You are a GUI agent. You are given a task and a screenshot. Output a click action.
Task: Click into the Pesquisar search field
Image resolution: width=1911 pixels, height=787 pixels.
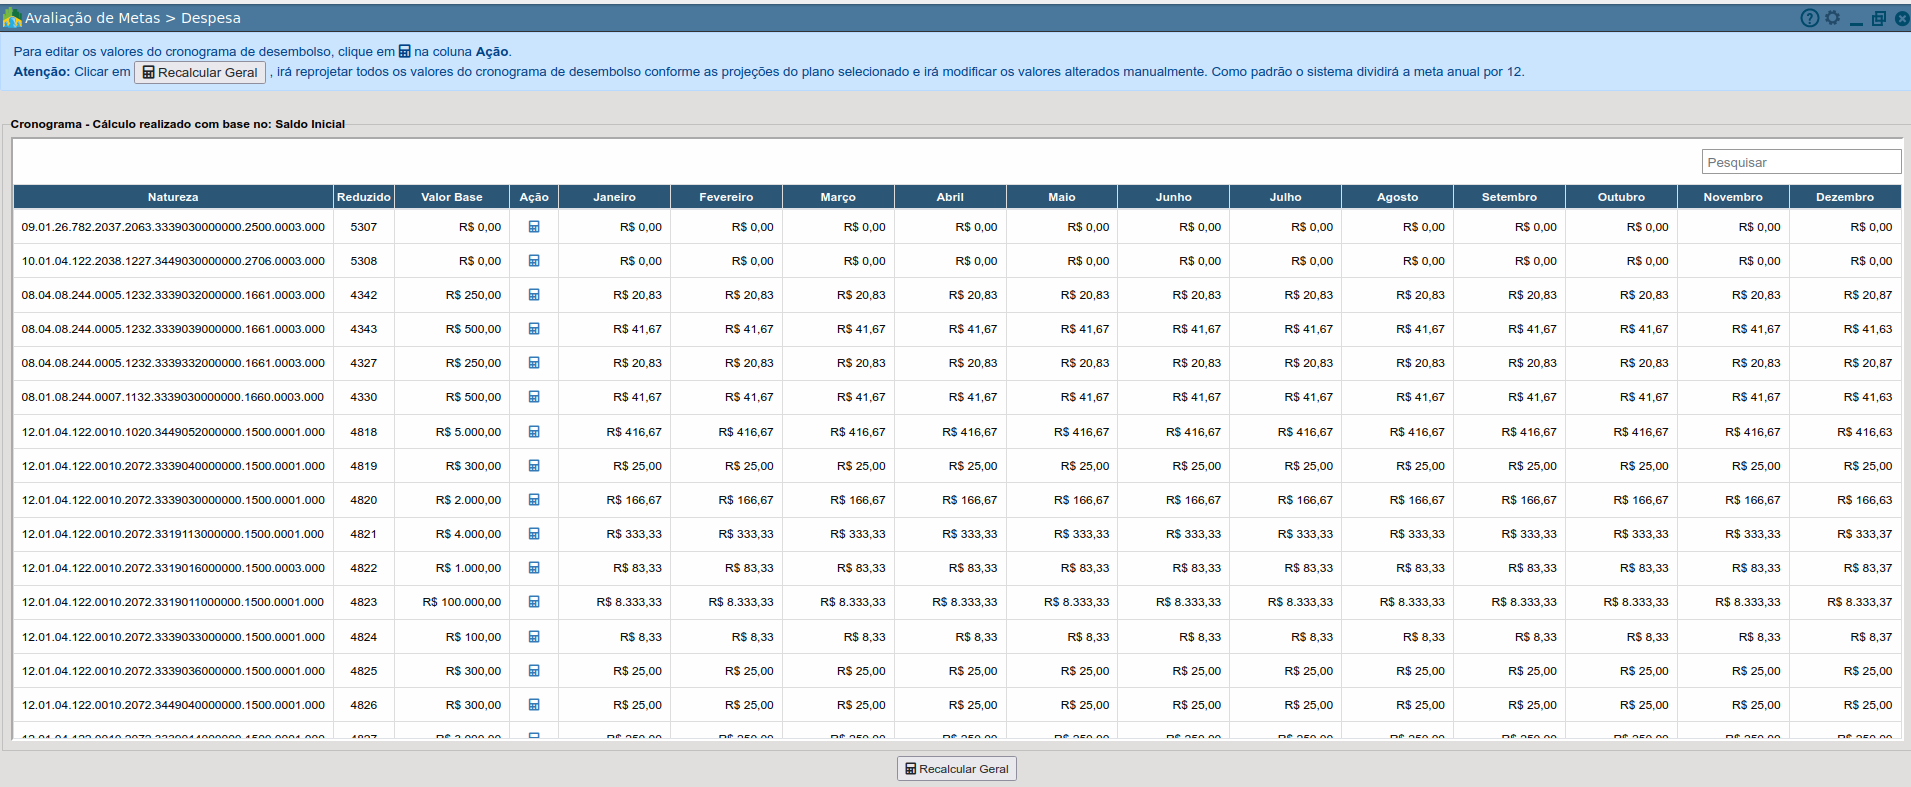point(1800,162)
